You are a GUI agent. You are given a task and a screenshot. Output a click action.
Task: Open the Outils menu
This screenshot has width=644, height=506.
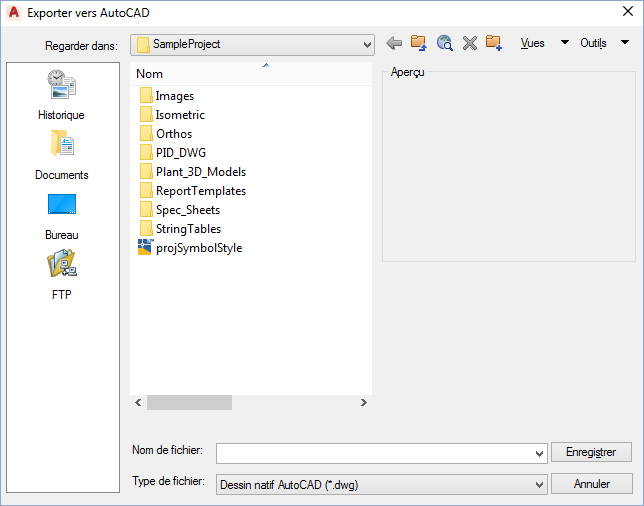(593, 43)
